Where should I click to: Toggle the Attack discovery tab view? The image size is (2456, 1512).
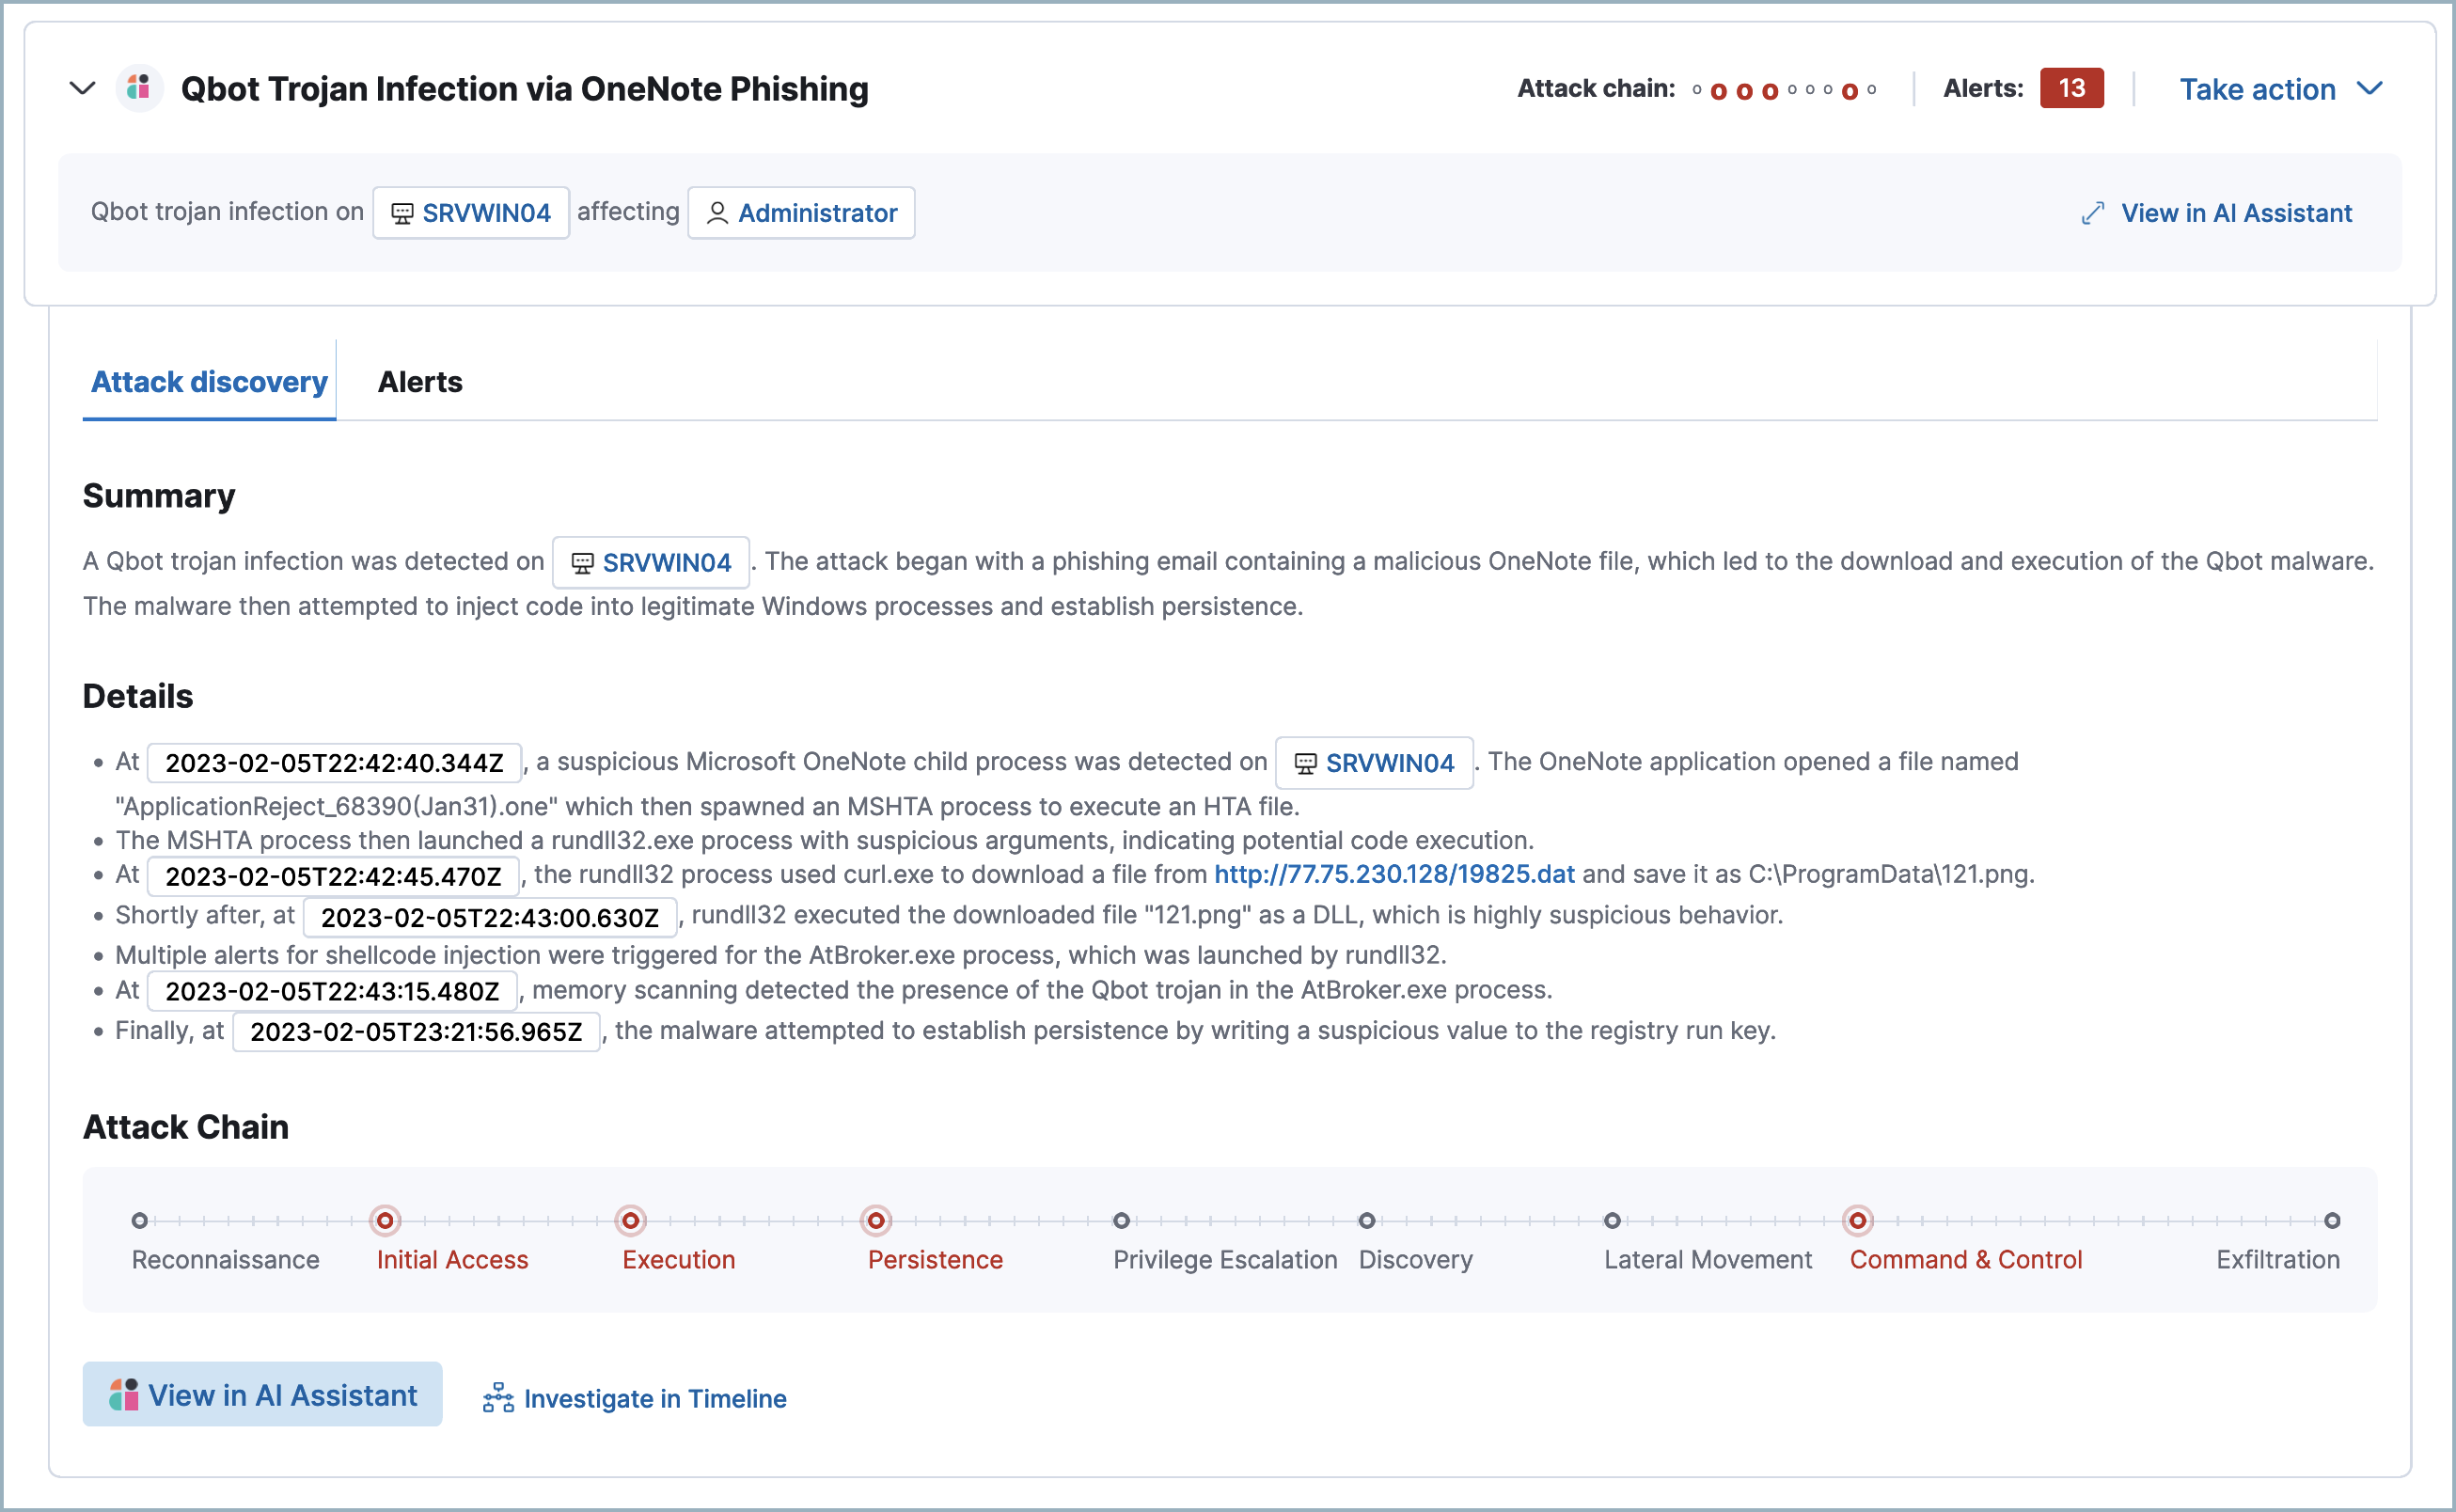209,381
